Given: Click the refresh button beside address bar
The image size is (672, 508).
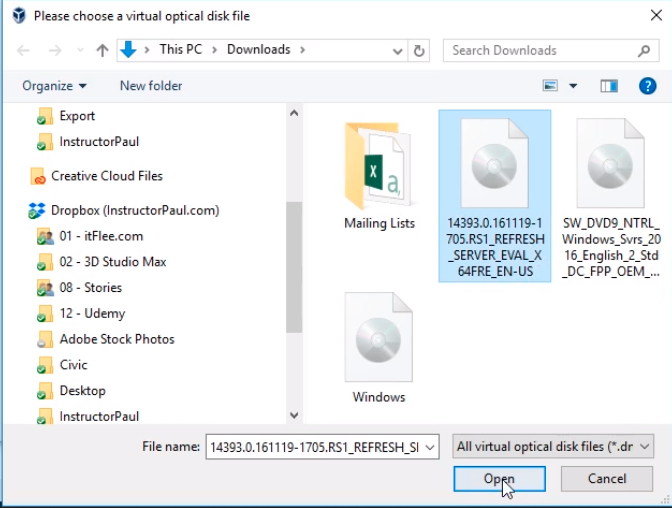Looking at the screenshot, I should click(420, 50).
